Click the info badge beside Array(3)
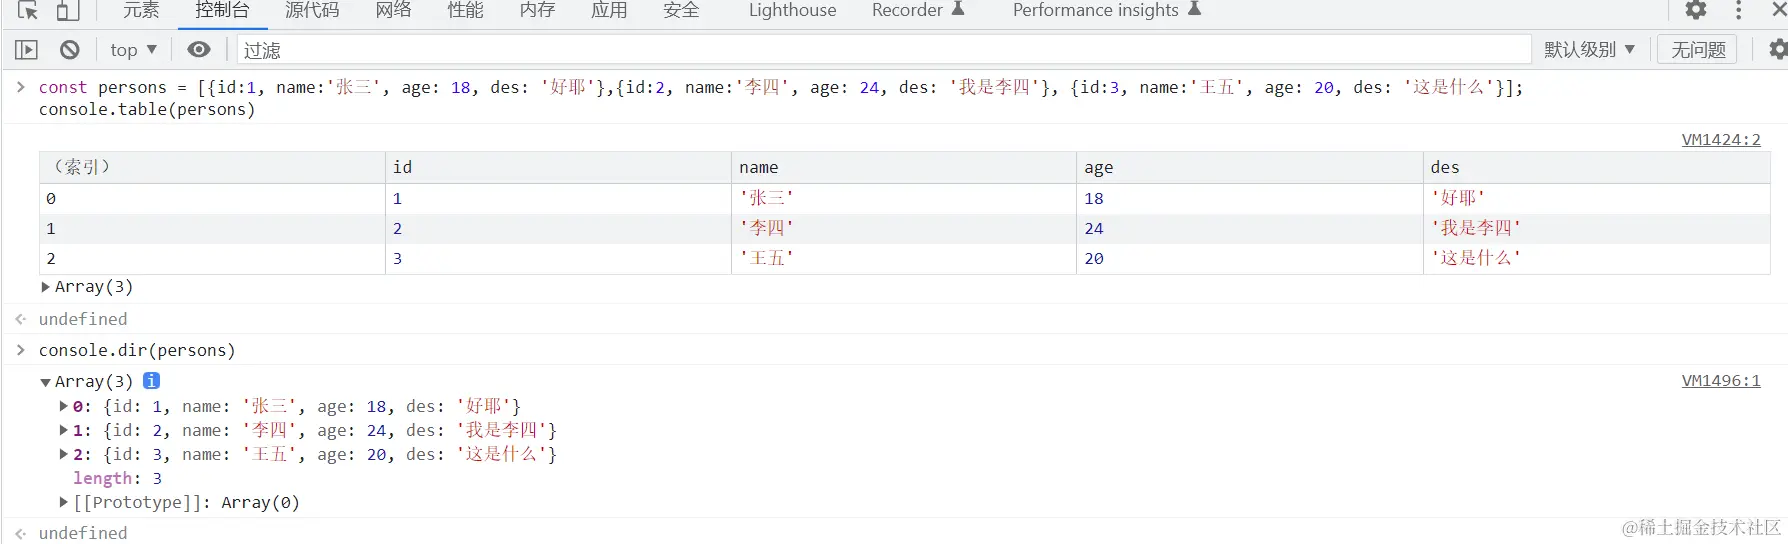 click(x=151, y=381)
